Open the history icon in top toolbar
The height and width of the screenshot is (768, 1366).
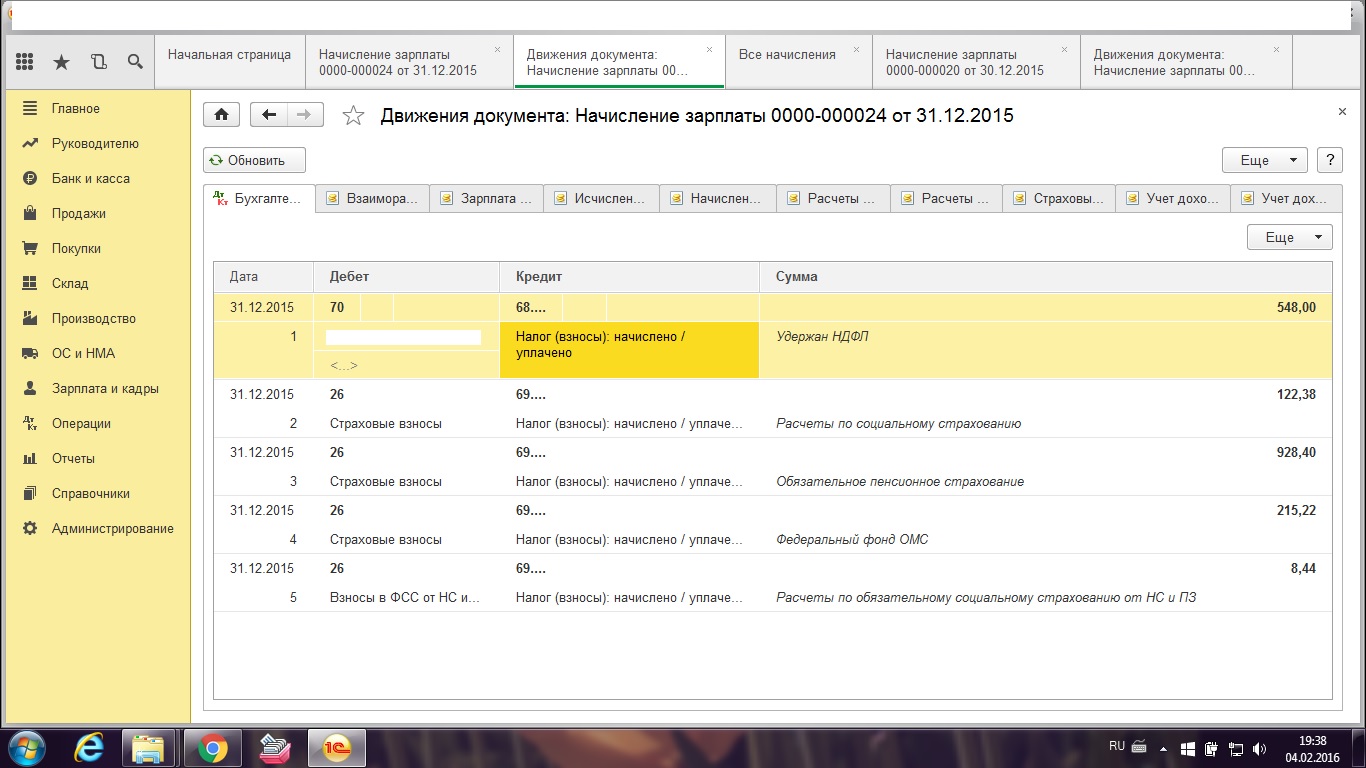[98, 62]
